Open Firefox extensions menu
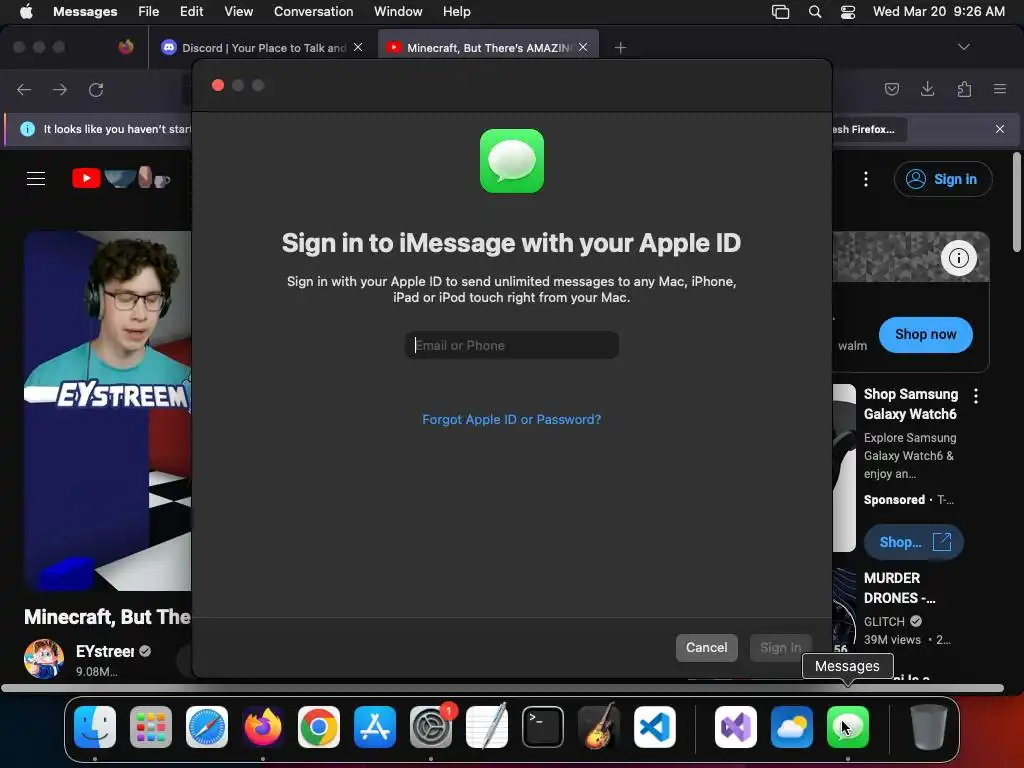This screenshot has height=768, width=1024. (964, 89)
